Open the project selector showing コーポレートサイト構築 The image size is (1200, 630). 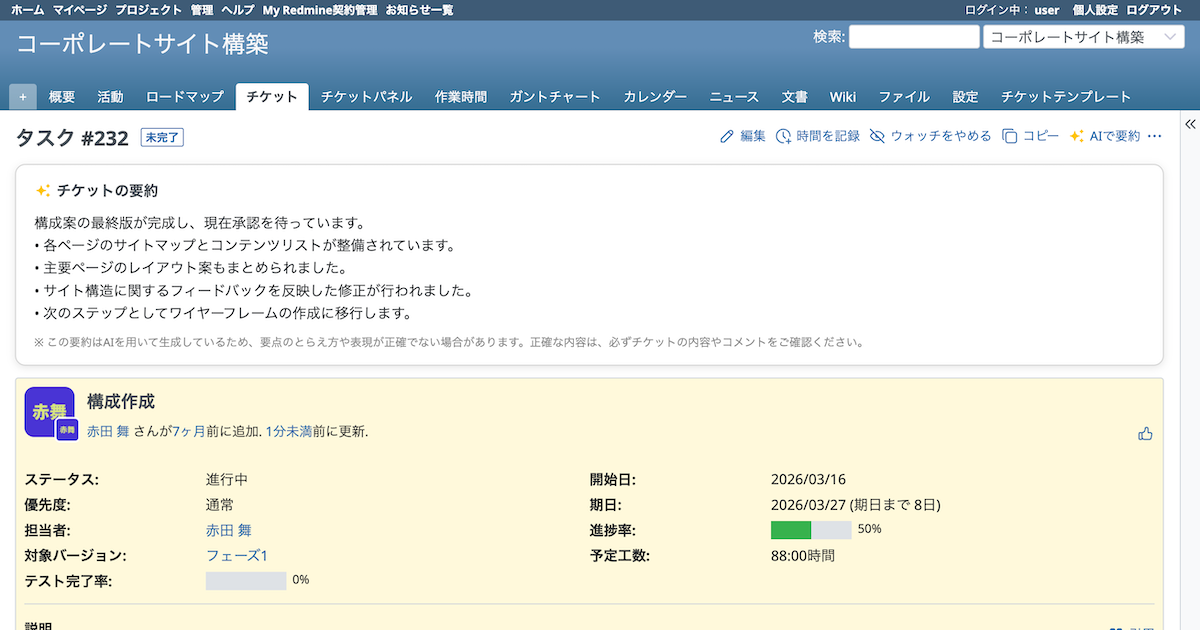pyautogui.click(x=1086, y=36)
